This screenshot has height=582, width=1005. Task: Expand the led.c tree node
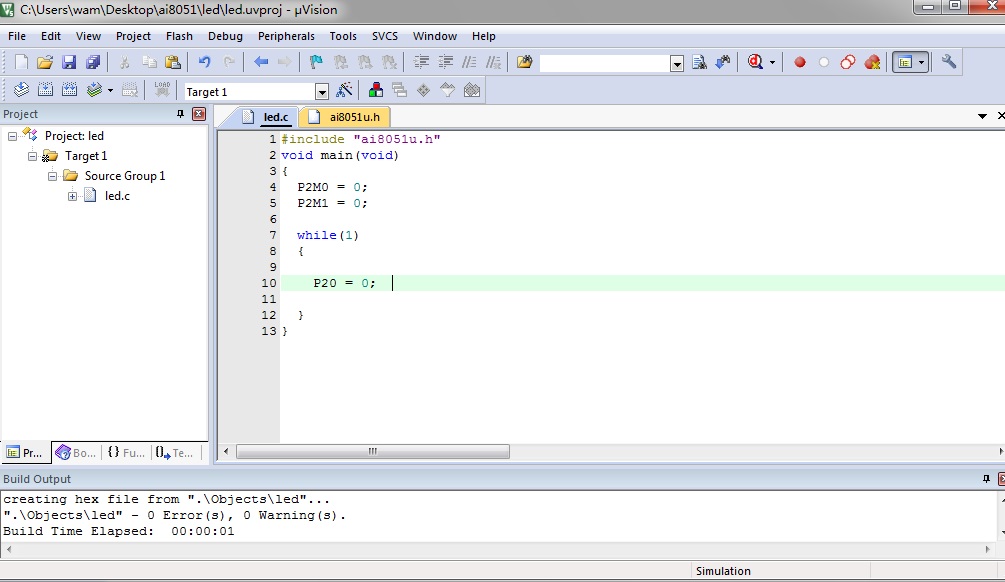[72, 196]
